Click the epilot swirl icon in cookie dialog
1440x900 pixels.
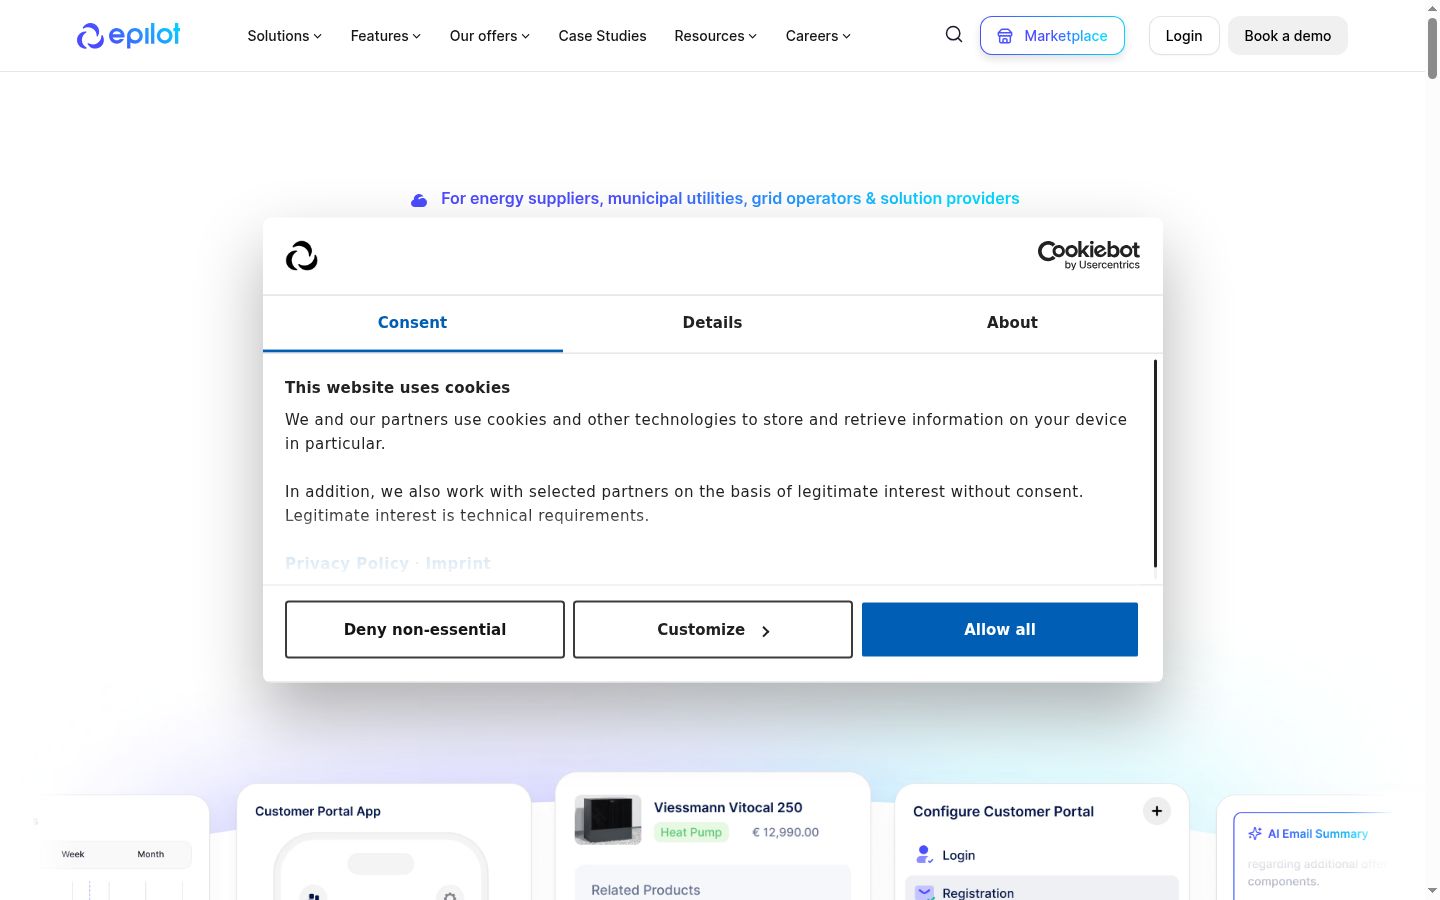coord(301,256)
